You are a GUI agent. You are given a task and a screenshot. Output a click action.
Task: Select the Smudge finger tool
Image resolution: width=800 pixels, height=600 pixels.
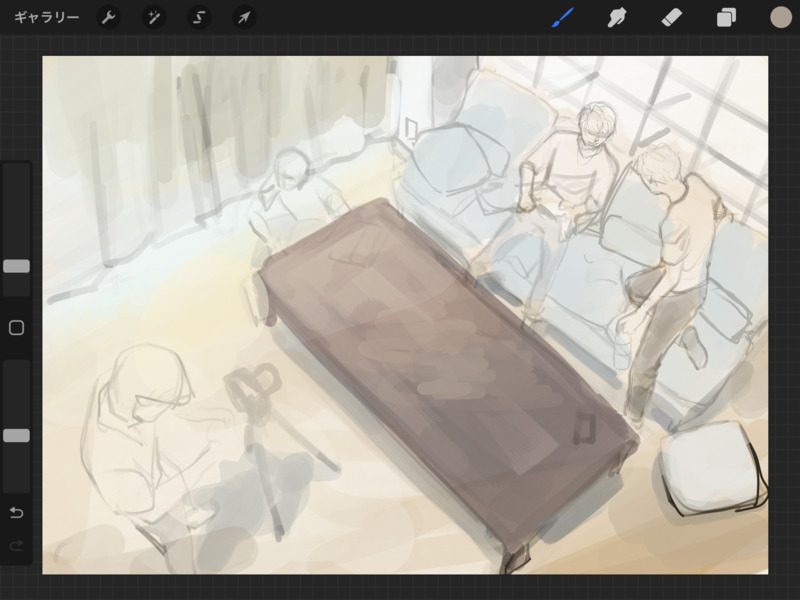pyautogui.click(x=617, y=18)
